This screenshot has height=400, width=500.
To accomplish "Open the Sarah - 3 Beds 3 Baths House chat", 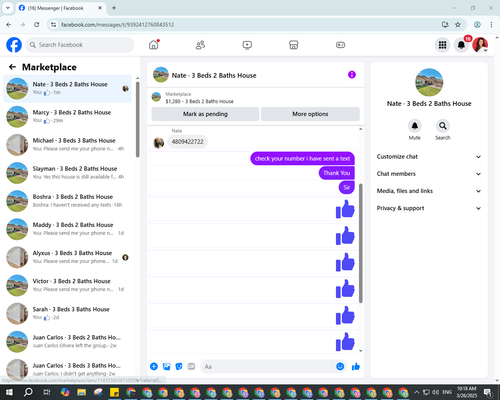I will pyautogui.click(x=67, y=314).
